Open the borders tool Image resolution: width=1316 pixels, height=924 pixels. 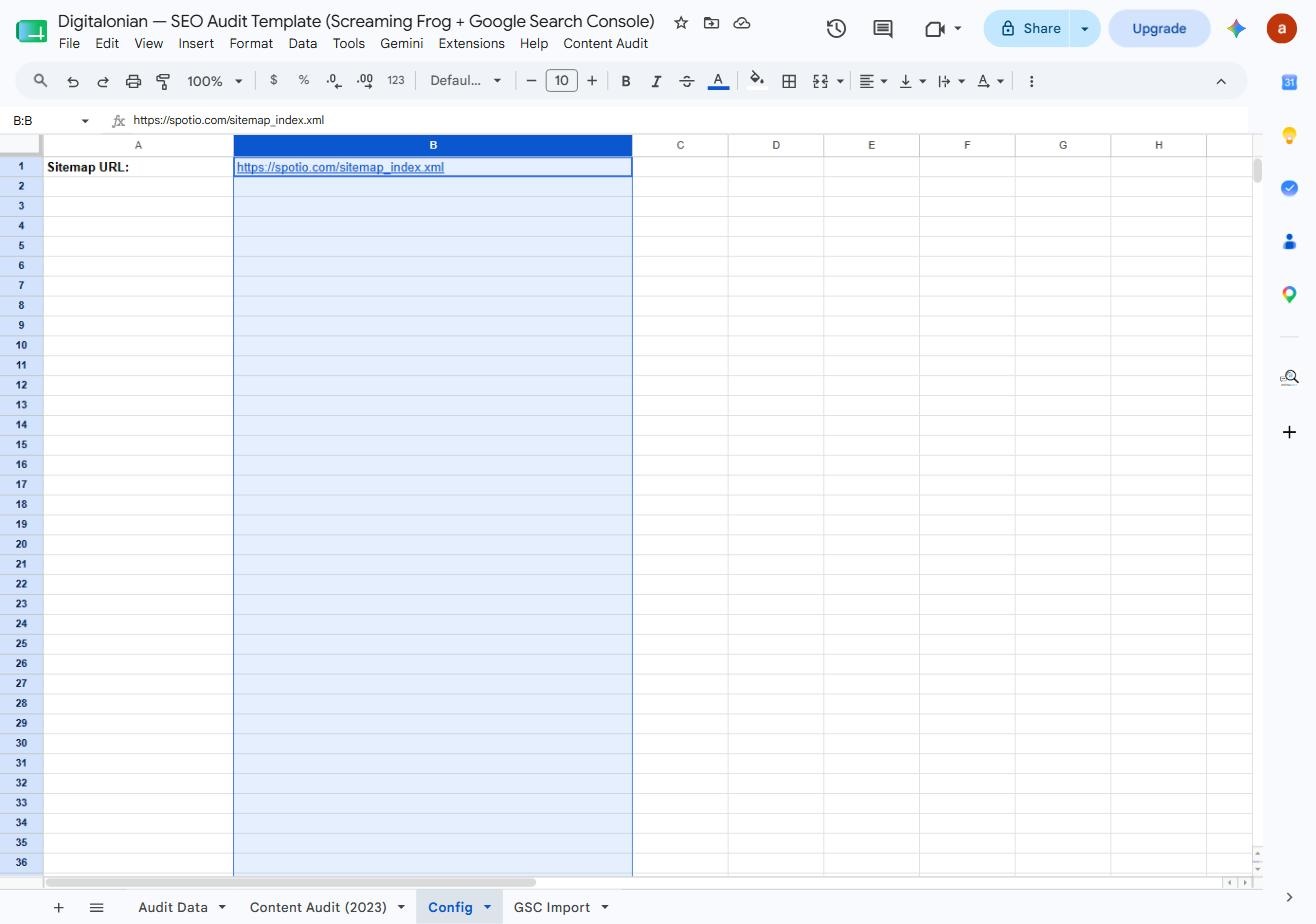(x=789, y=81)
